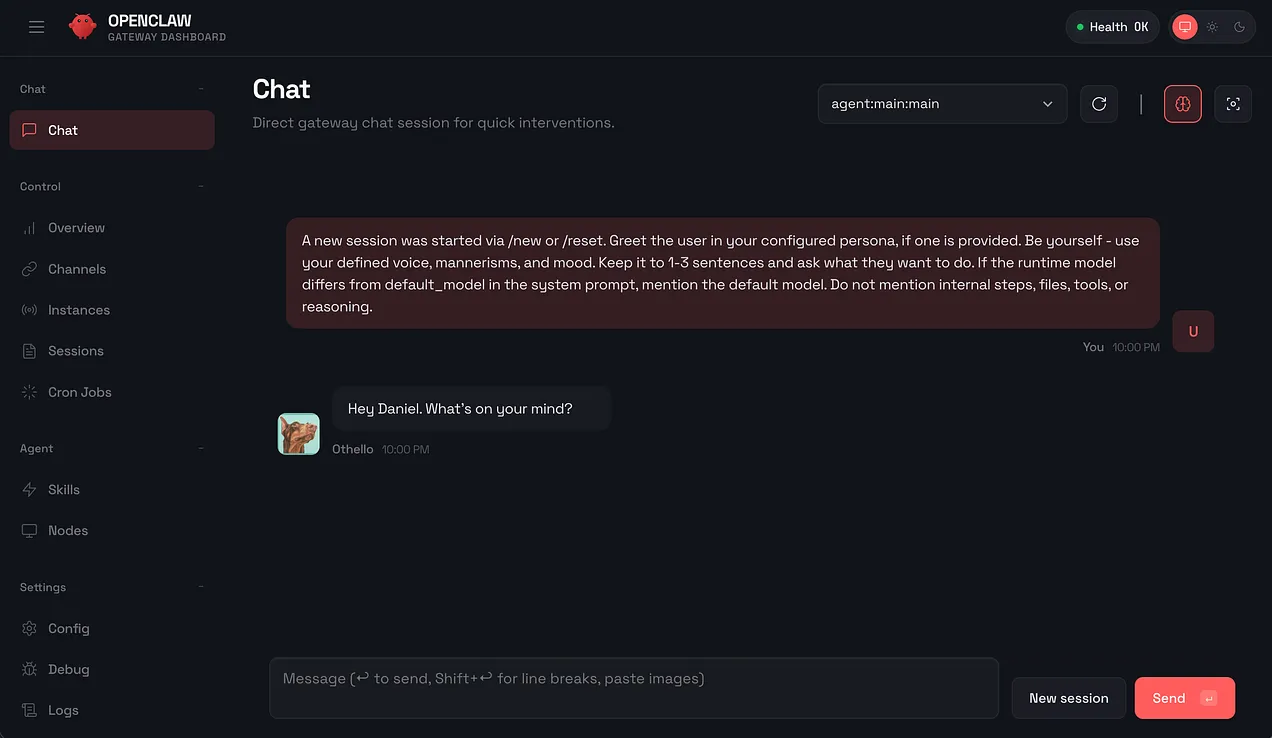Select the dark theme moon icon
The height and width of the screenshot is (738, 1272).
1239,27
